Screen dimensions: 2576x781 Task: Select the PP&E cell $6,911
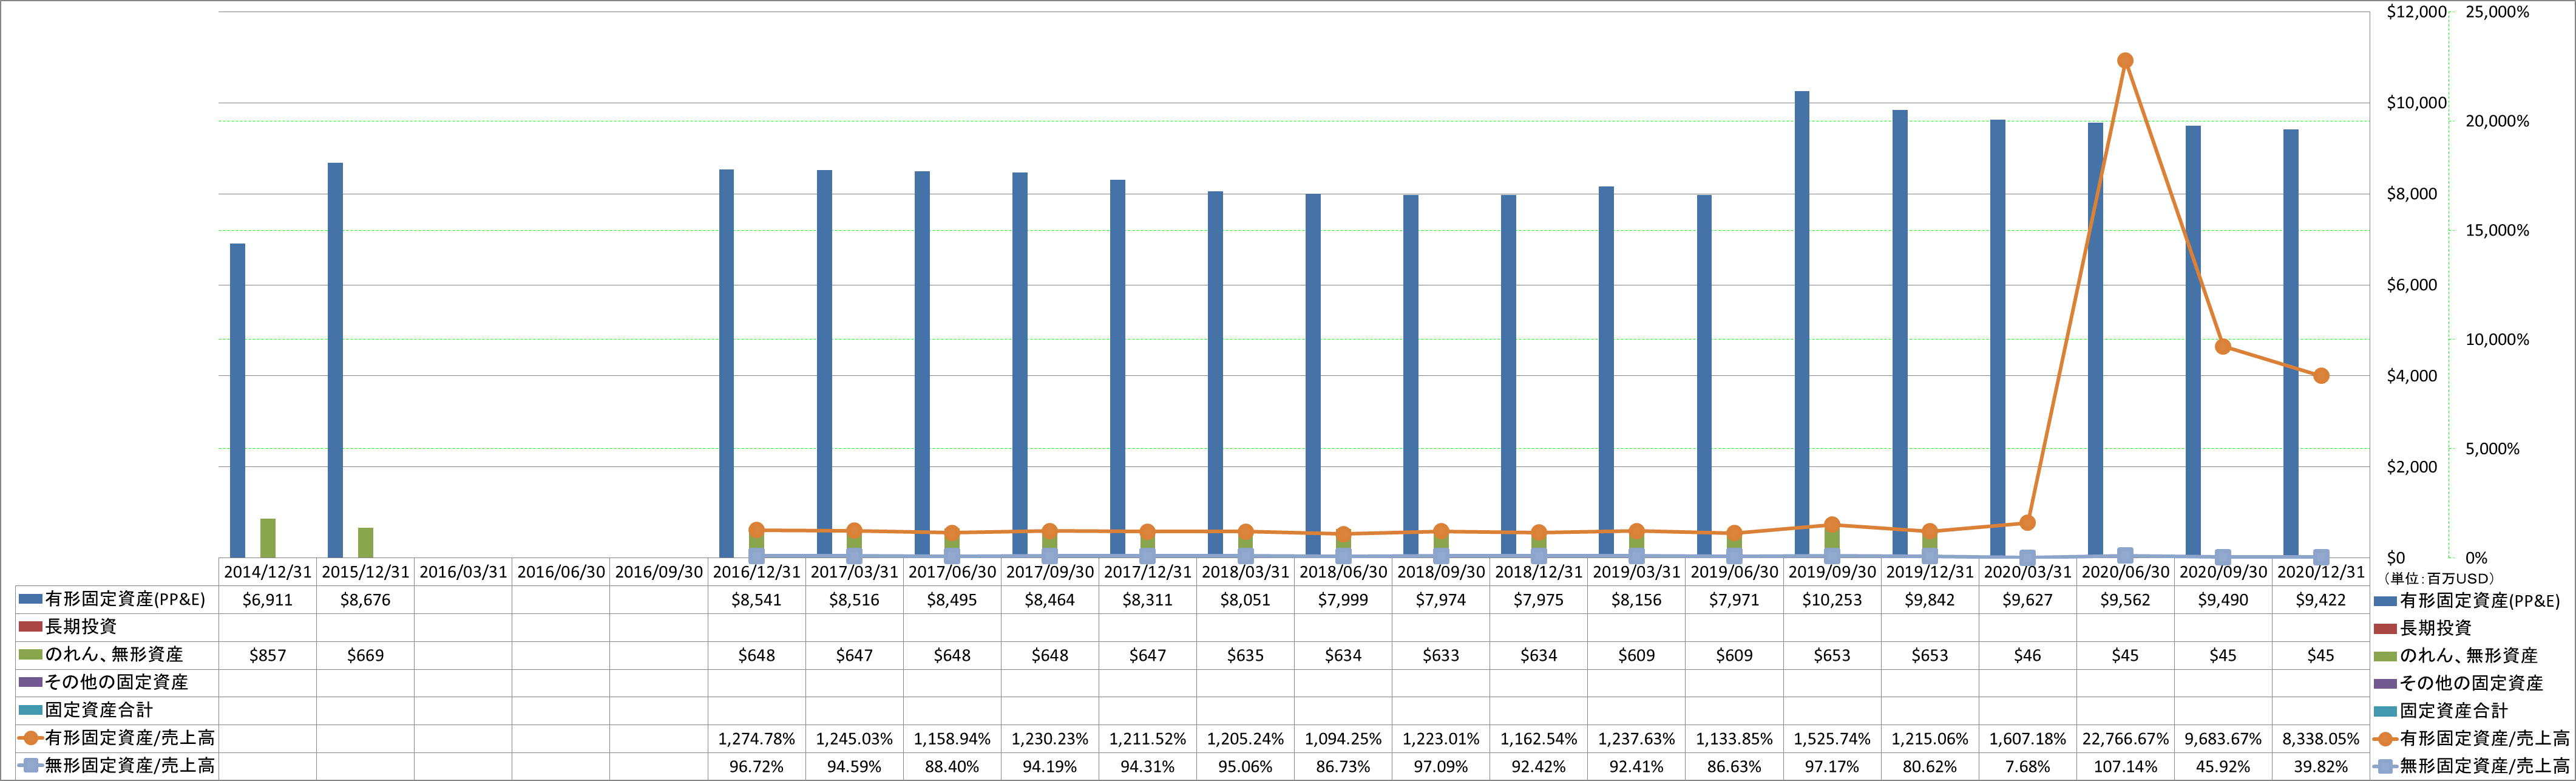pos(268,600)
